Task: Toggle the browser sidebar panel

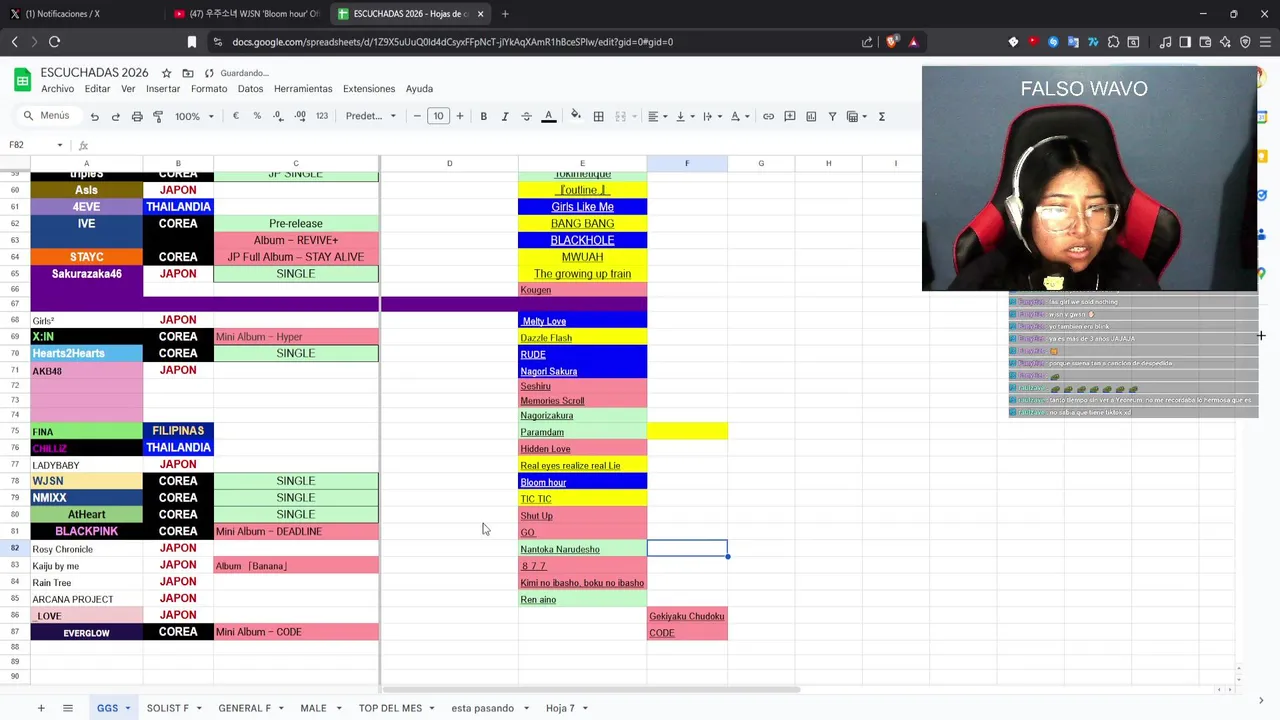Action: (x=1185, y=42)
